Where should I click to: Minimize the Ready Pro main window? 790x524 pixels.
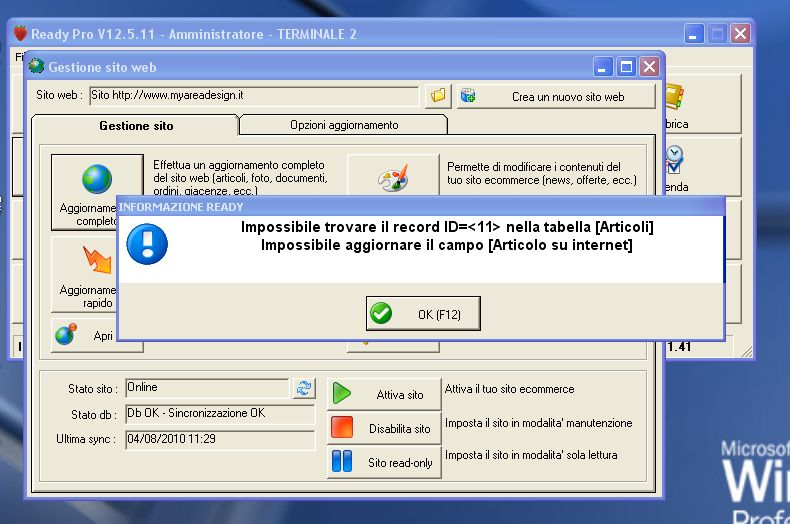pyautogui.click(x=694, y=34)
